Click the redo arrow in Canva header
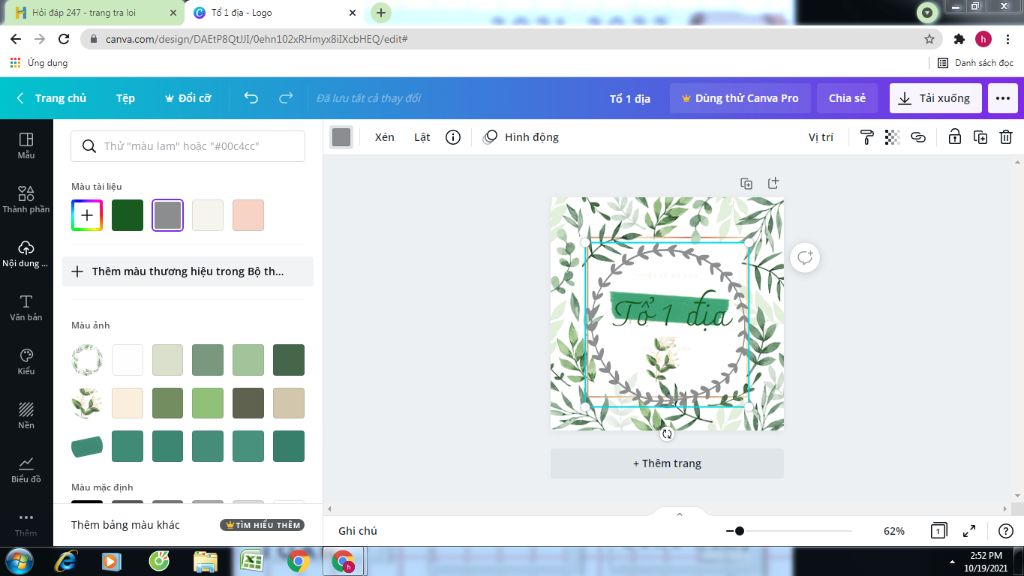This screenshot has height=576, width=1024. [x=286, y=98]
